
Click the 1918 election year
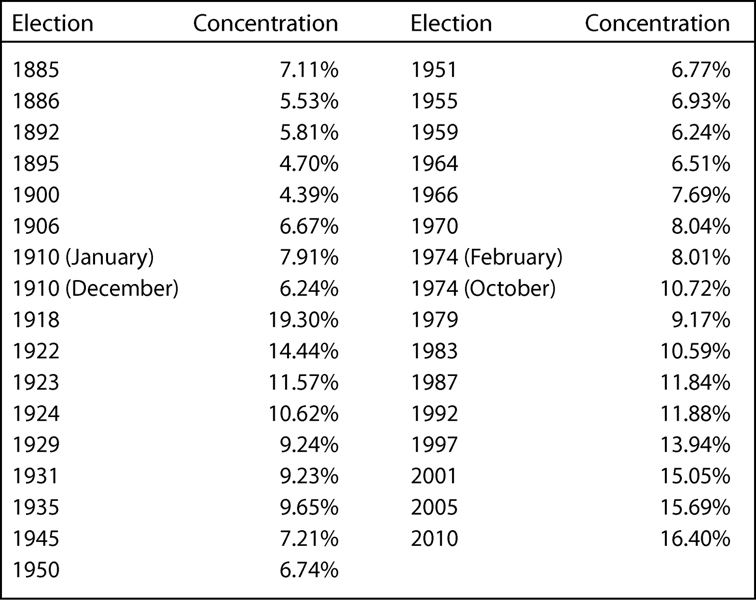(37, 321)
